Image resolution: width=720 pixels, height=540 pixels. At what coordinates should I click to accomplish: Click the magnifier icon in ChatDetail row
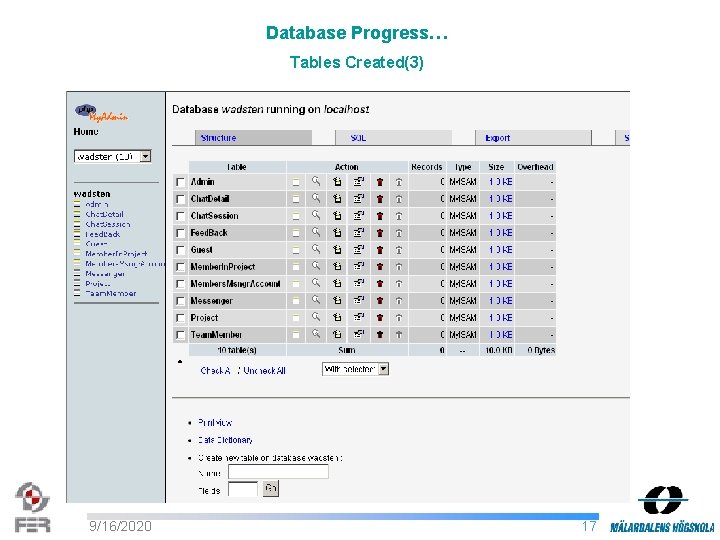coord(316,198)
